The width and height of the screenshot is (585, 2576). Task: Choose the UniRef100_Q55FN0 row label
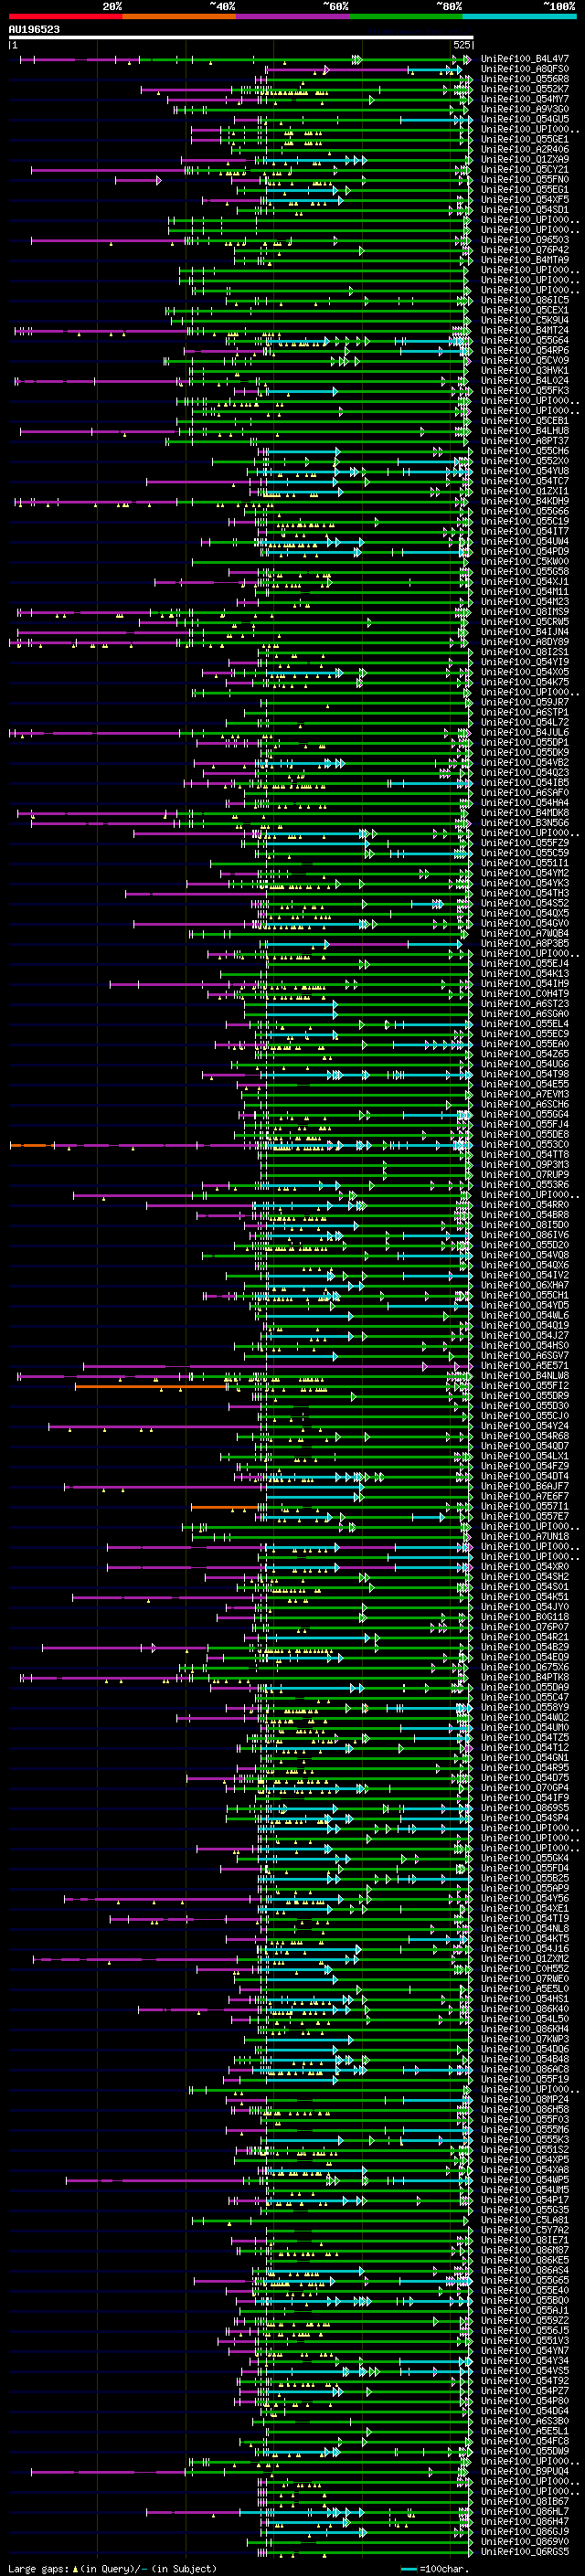pos(525,179)
